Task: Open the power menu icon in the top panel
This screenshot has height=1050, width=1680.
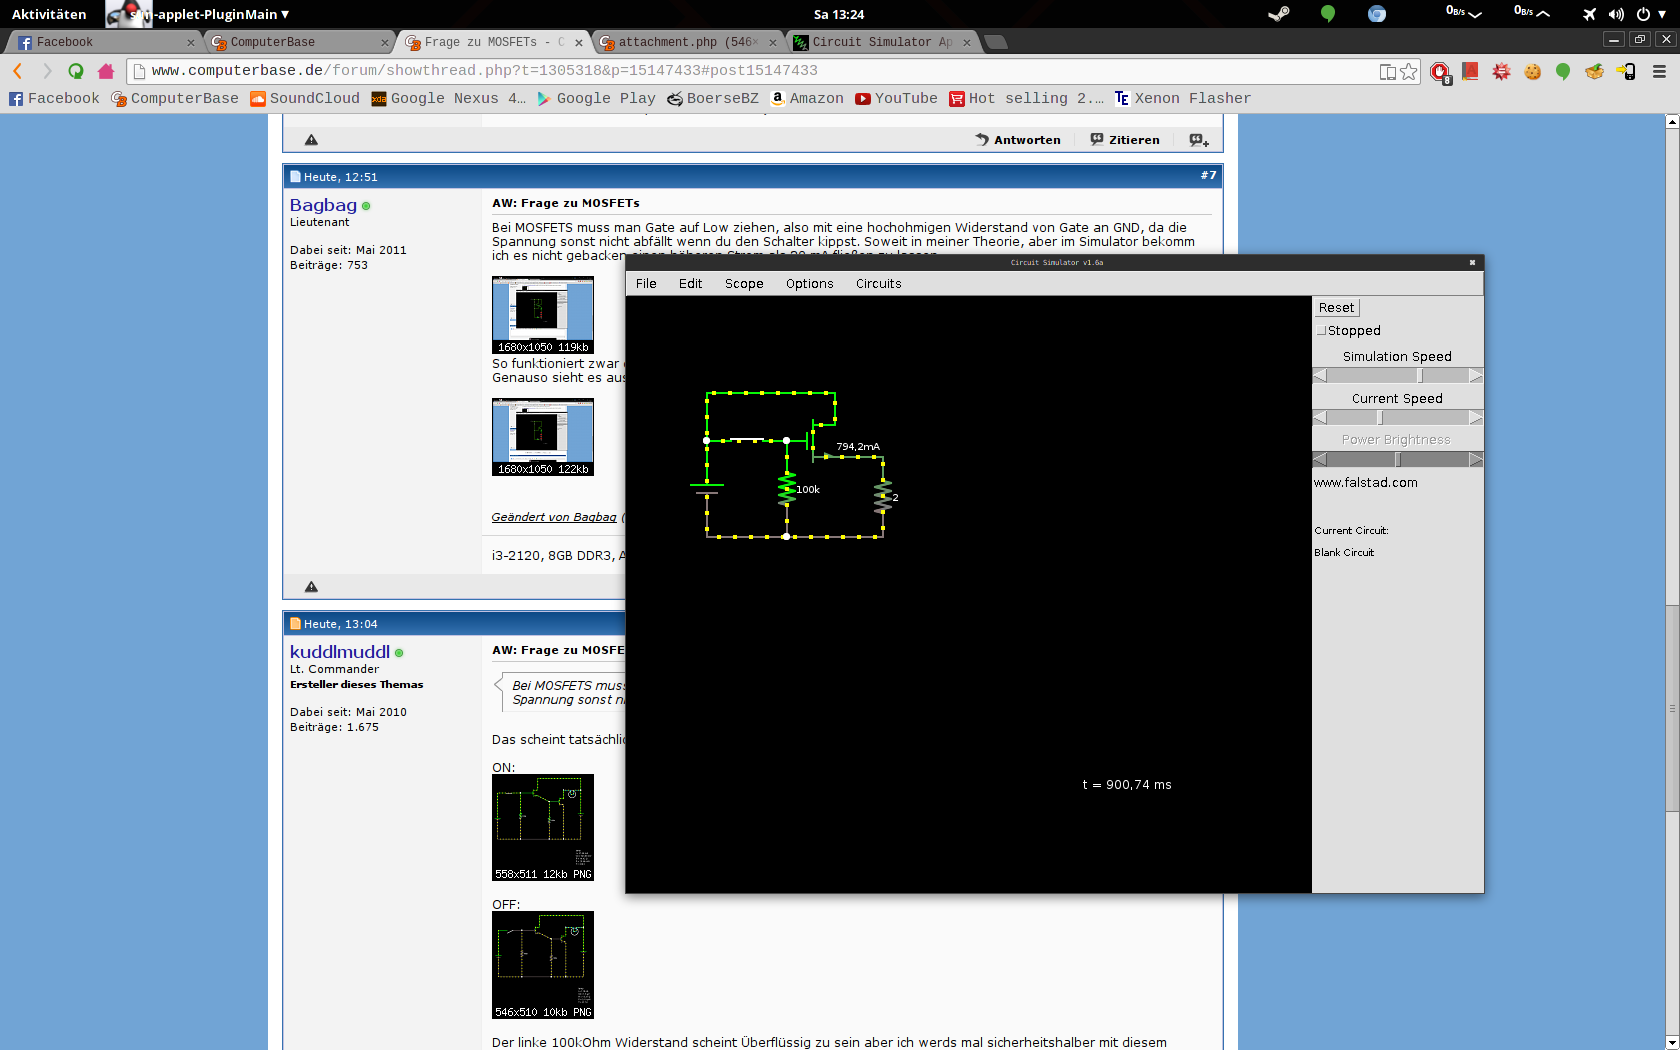Action: (1642, 14)
